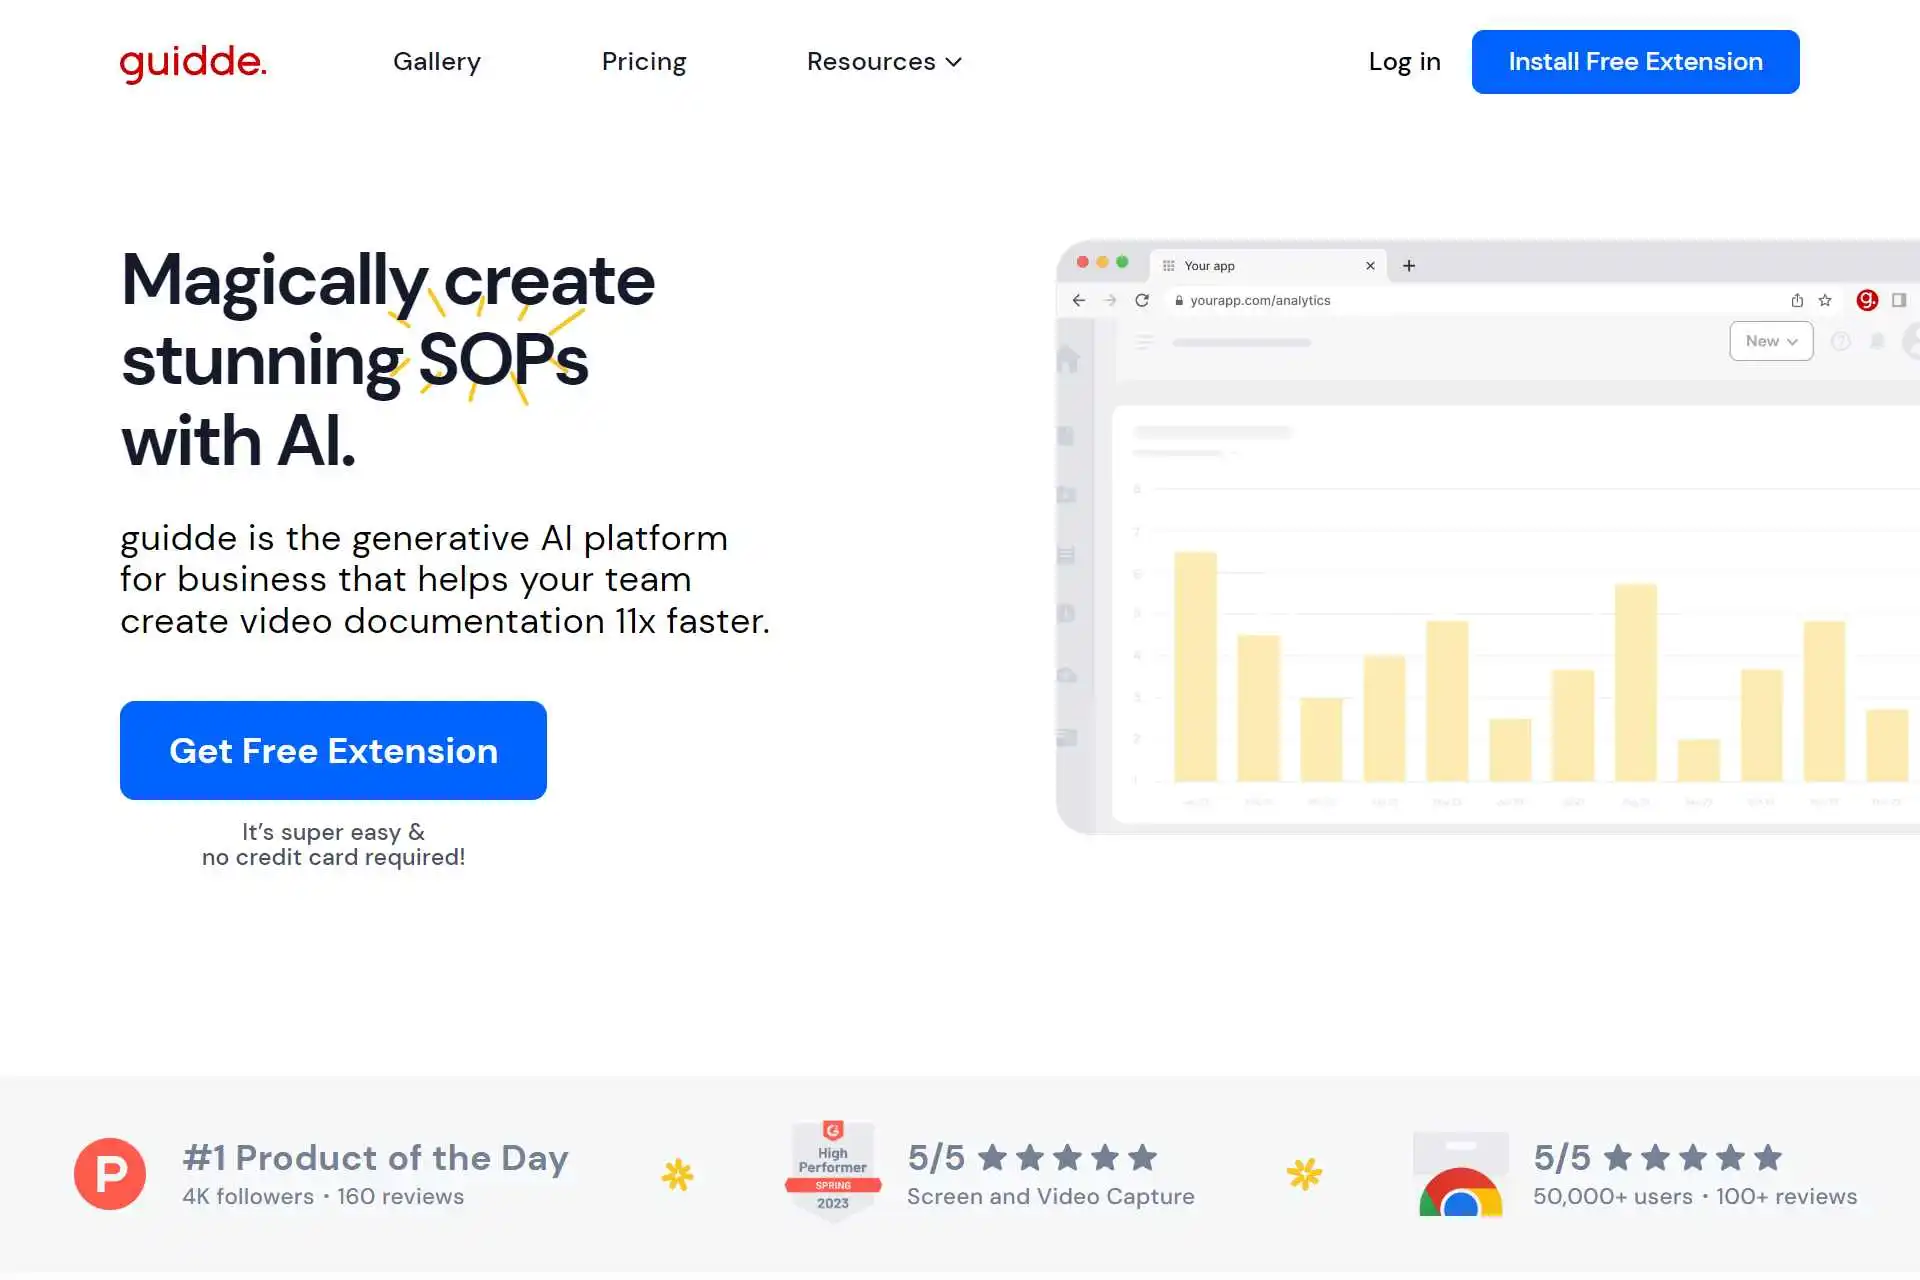Click the guidde extension icon in the mock browser
The height and width of the screenshot is (1280, 1920).
[1867, 300]
